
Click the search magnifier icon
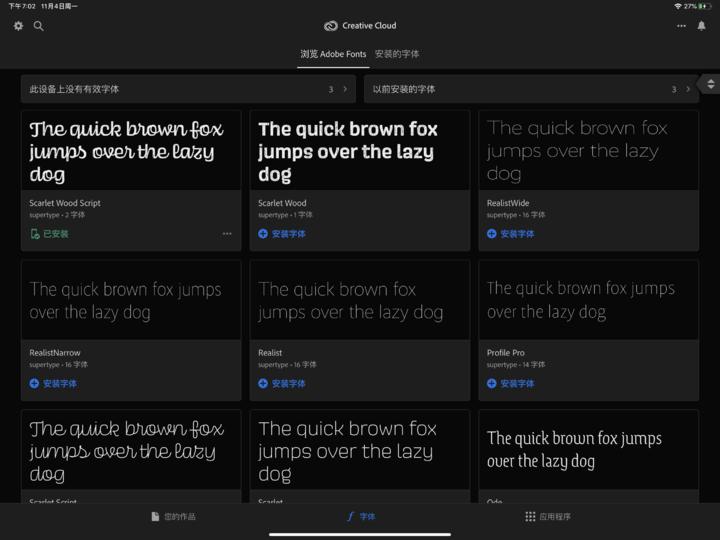pyautogui.click(x=39, y=26)
